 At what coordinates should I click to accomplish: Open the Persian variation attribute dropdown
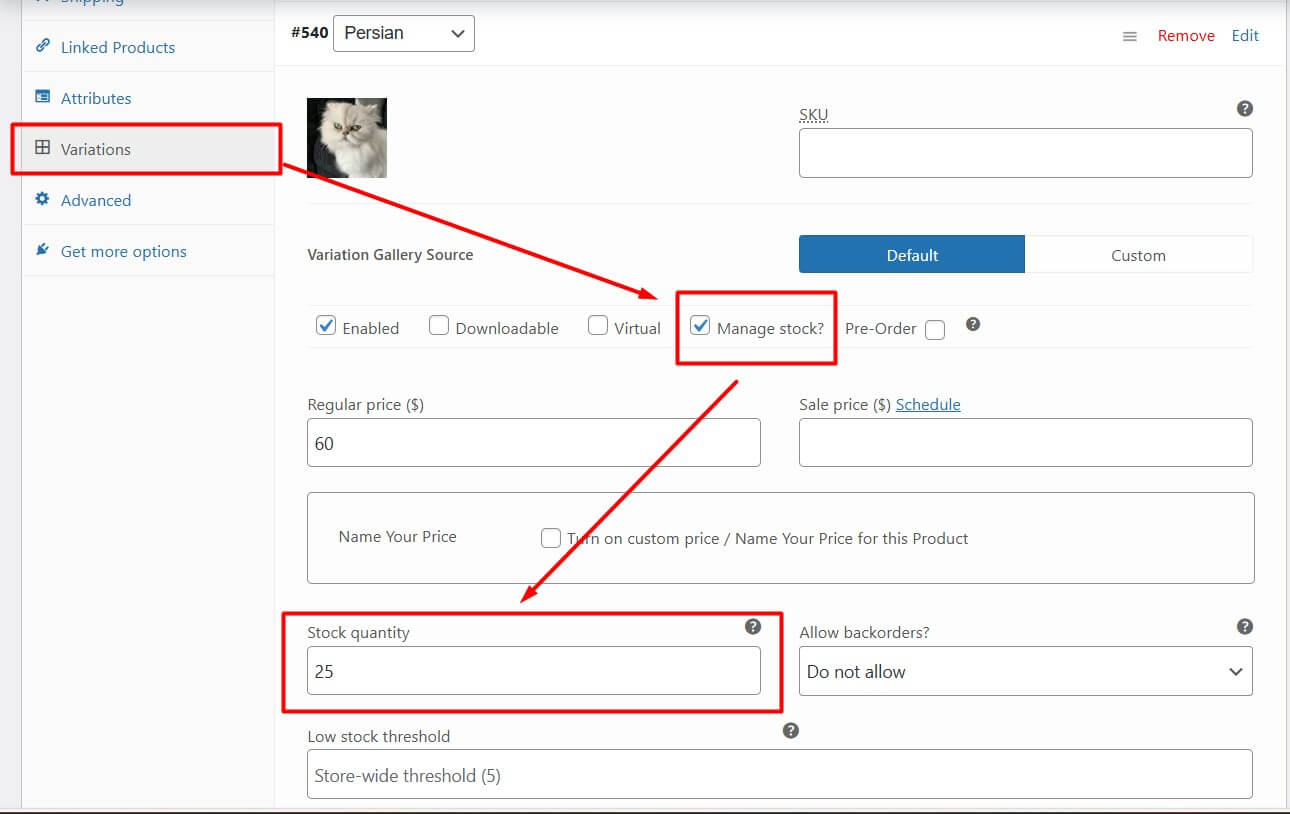403,33
